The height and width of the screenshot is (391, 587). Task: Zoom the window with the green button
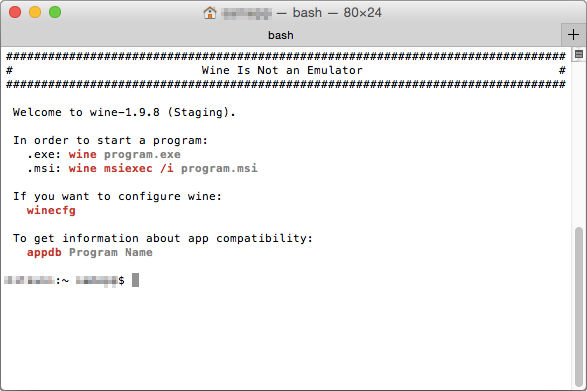[55, 12]
